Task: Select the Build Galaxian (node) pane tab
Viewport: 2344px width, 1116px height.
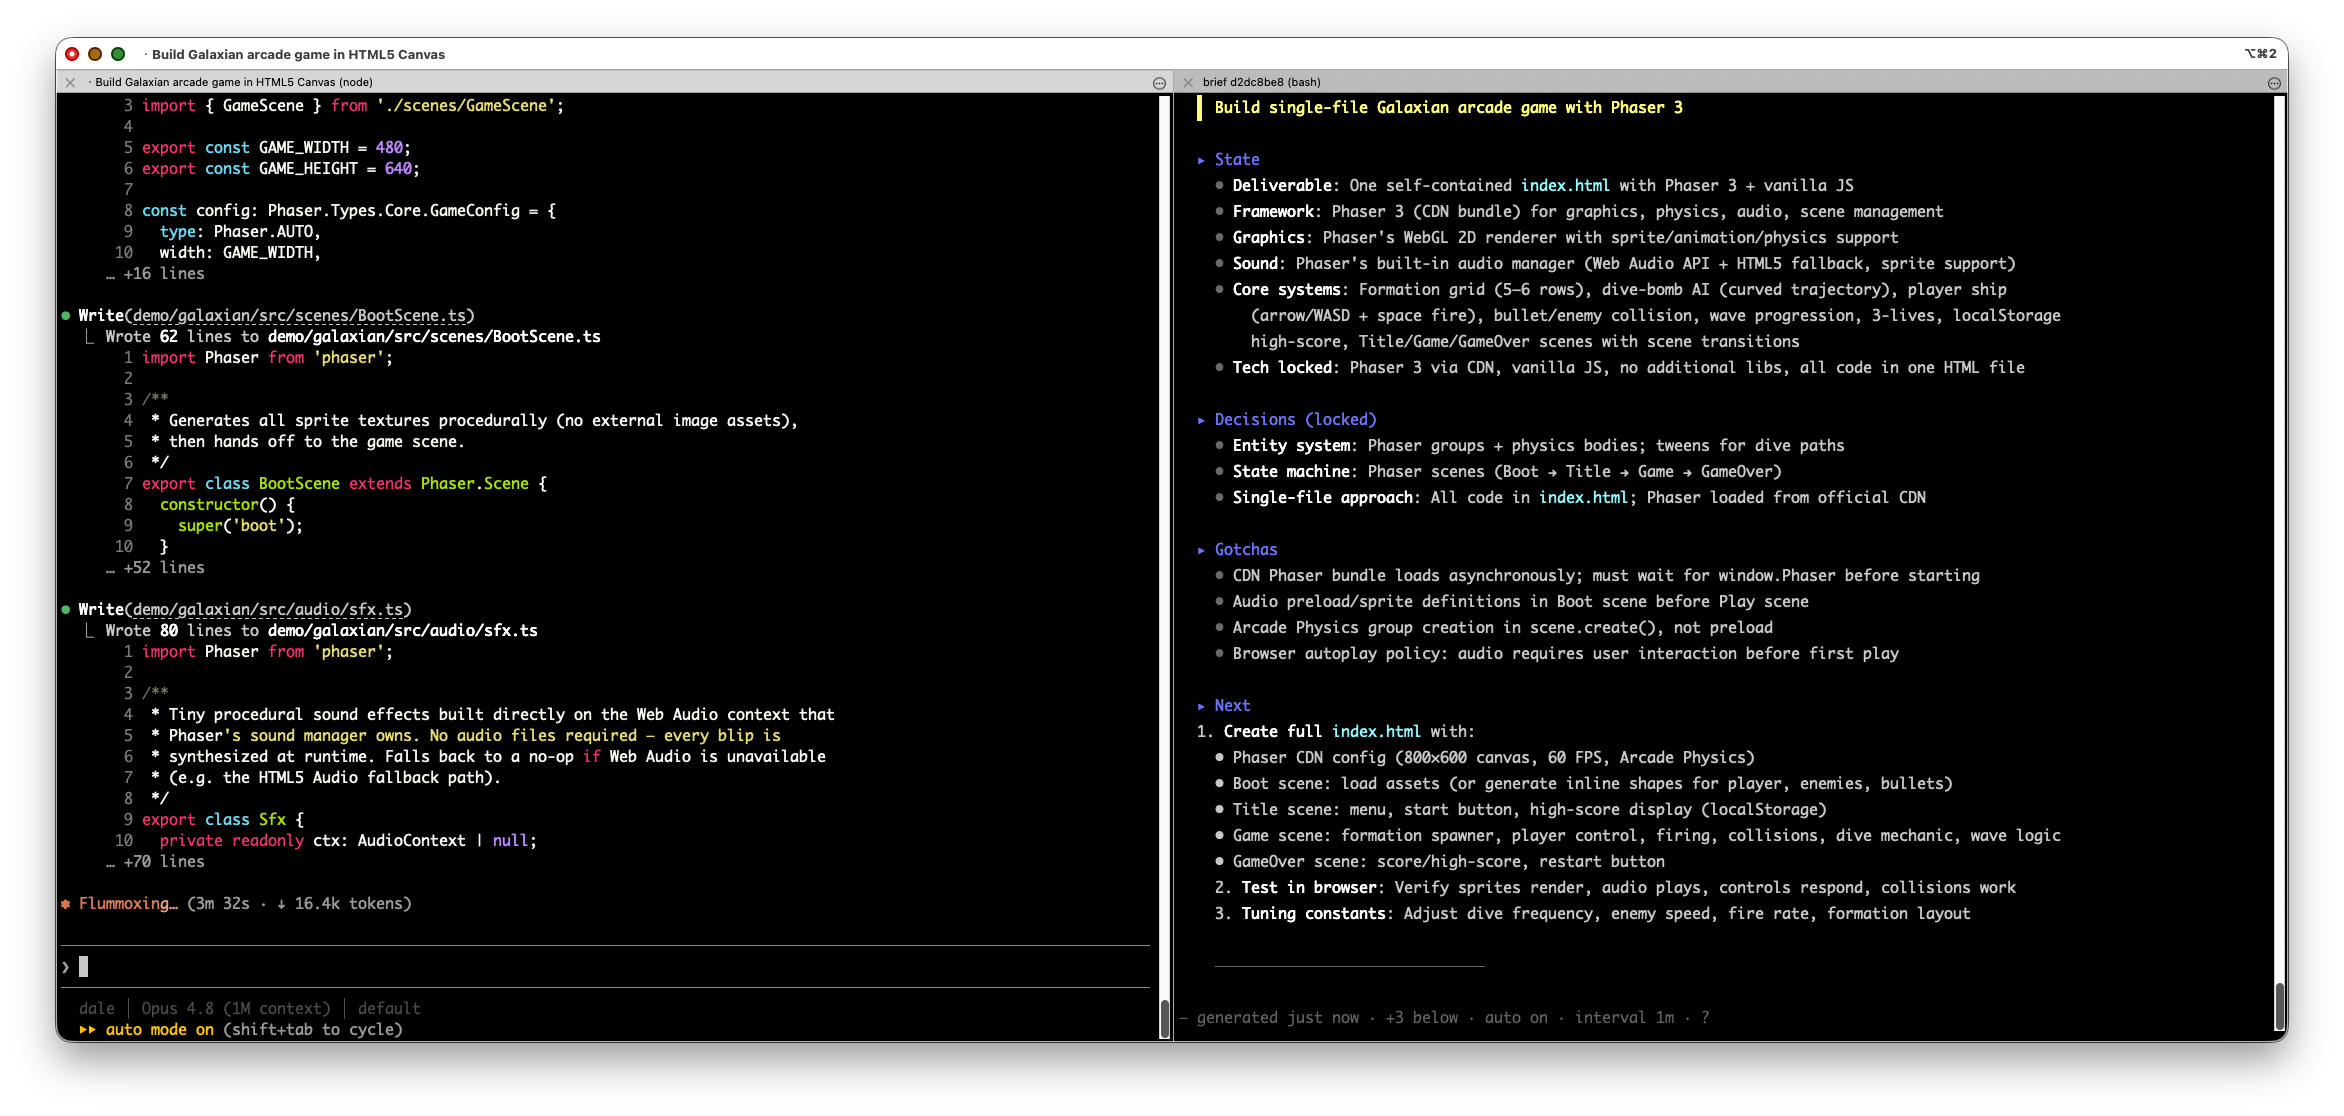Action: click(234, 82)
